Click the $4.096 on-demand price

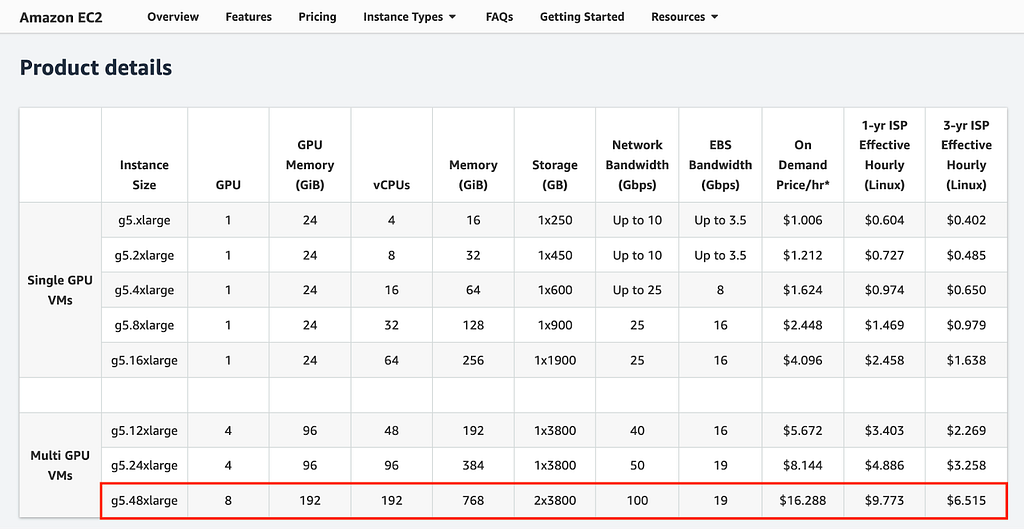pos(803,360)
